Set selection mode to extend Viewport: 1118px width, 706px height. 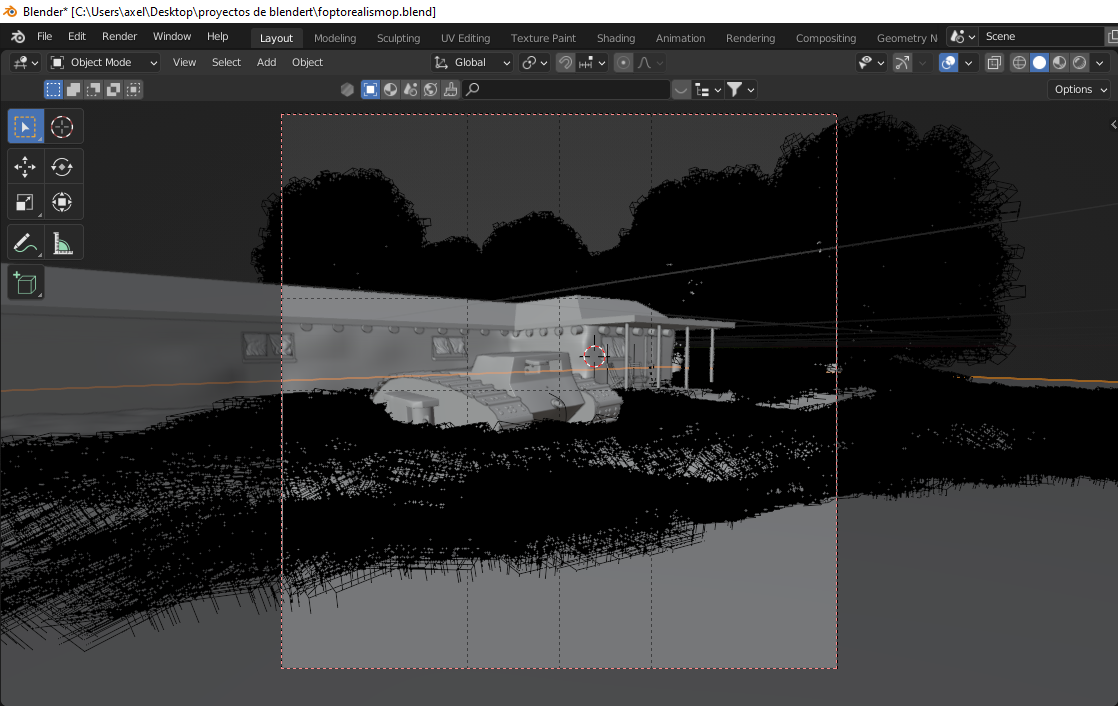73,89
